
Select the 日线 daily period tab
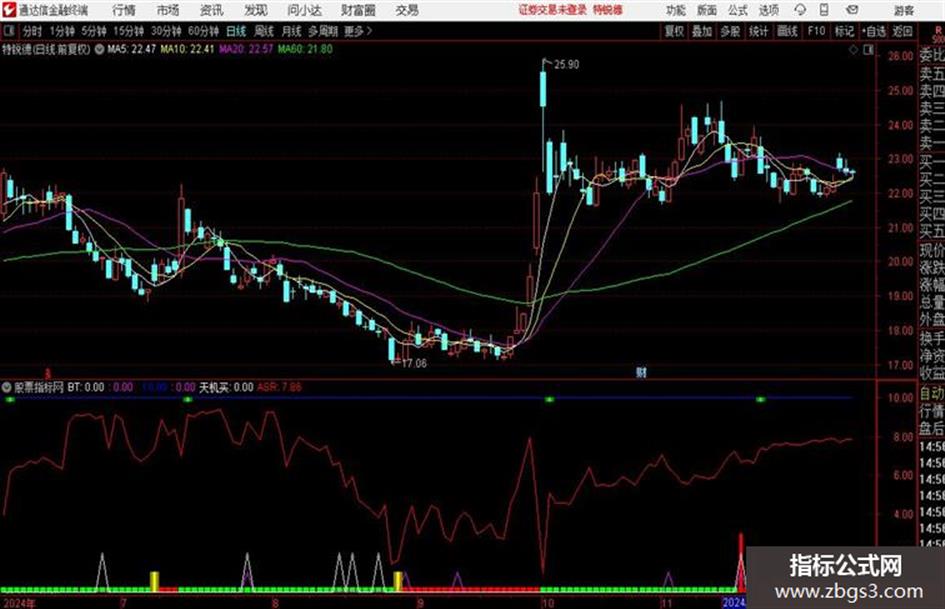(236, 31)
